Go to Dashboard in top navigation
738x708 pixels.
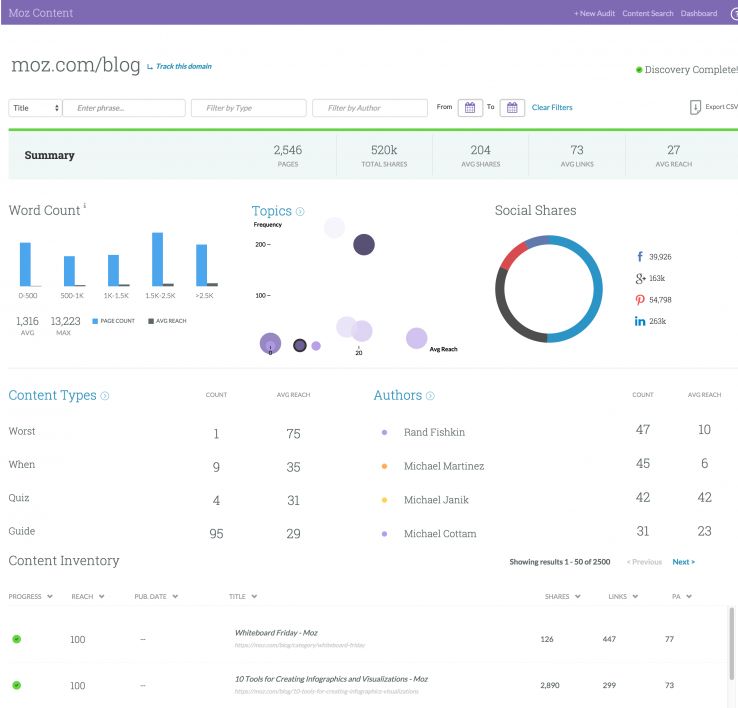click(x=699, y=13)
